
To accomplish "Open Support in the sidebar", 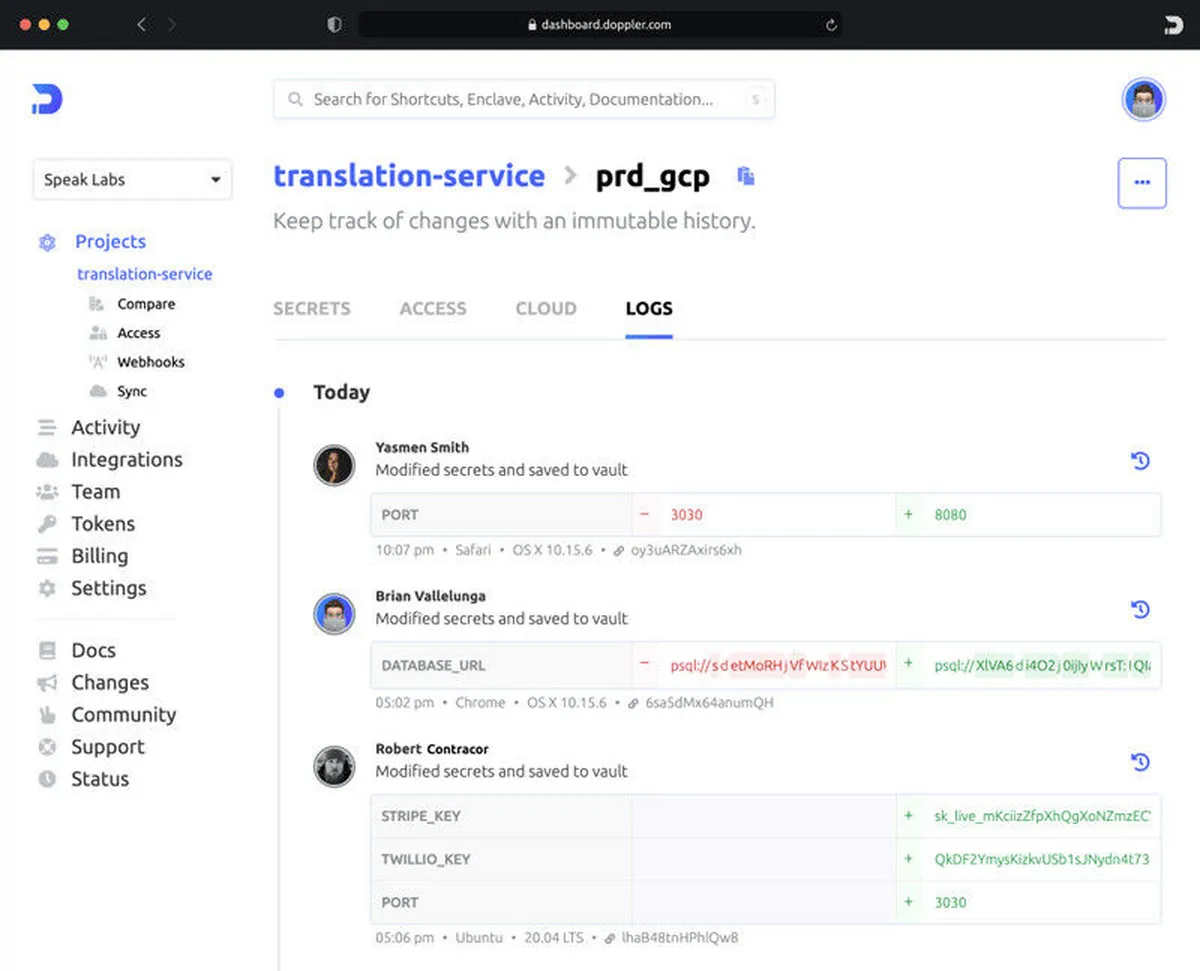I will [108, 747].
